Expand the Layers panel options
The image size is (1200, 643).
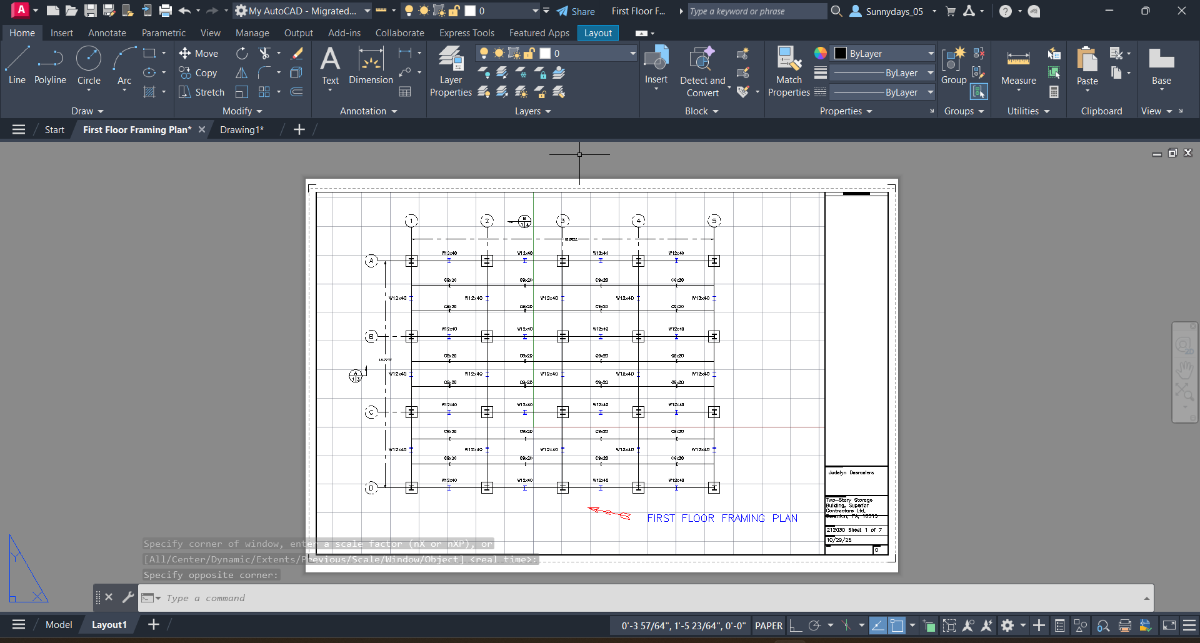[534, 111]
